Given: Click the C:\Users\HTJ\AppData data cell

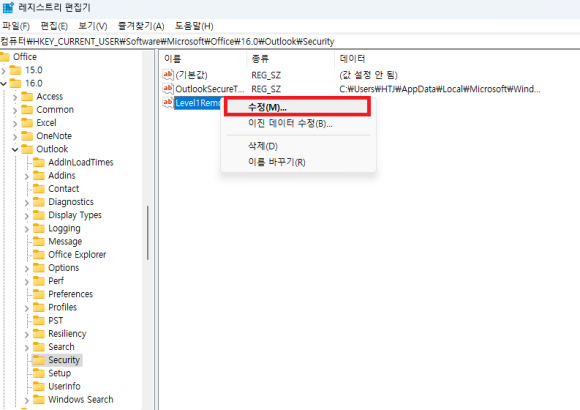Looking at the screenshot, I should 439,89.
